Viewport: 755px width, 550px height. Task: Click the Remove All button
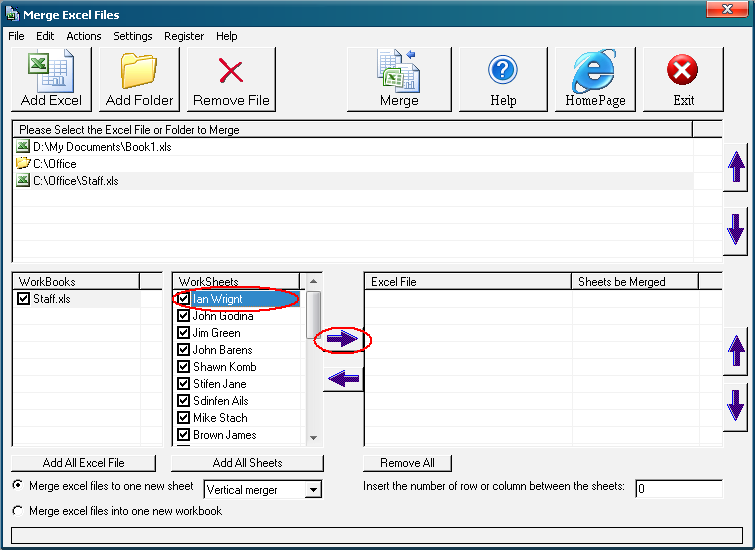tap(407, 463)
